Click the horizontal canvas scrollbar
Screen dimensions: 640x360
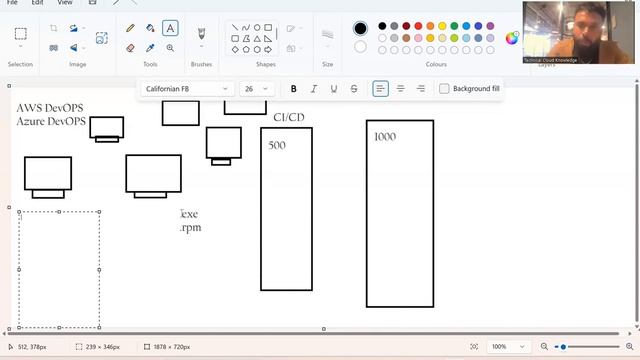tap(313, 333)
